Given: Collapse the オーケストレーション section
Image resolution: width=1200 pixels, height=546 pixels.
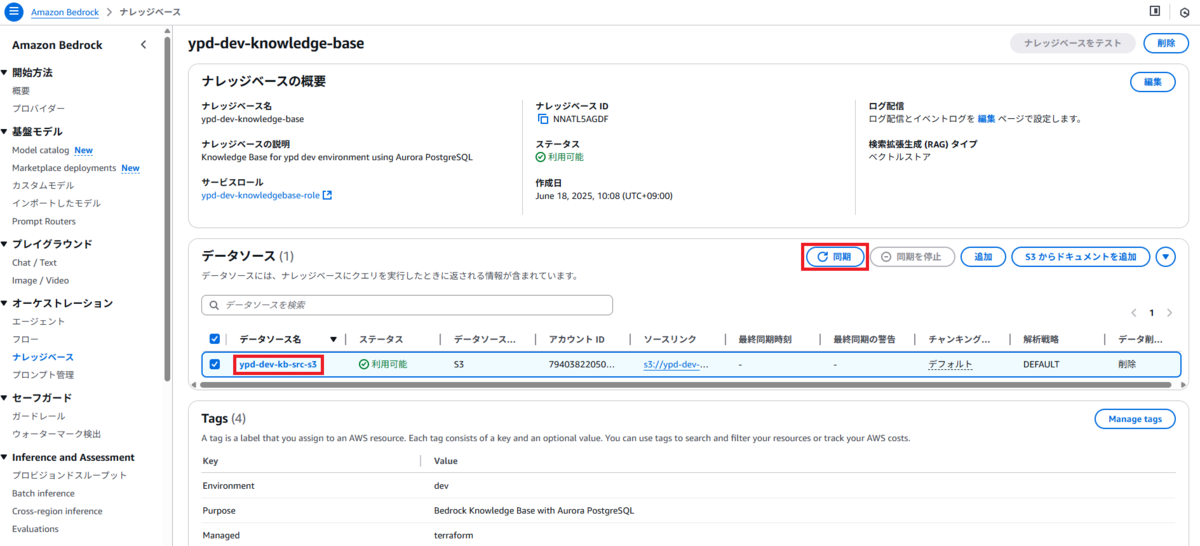Looking at the screenshot, I should pyautogui.click(x=4, y=303).
